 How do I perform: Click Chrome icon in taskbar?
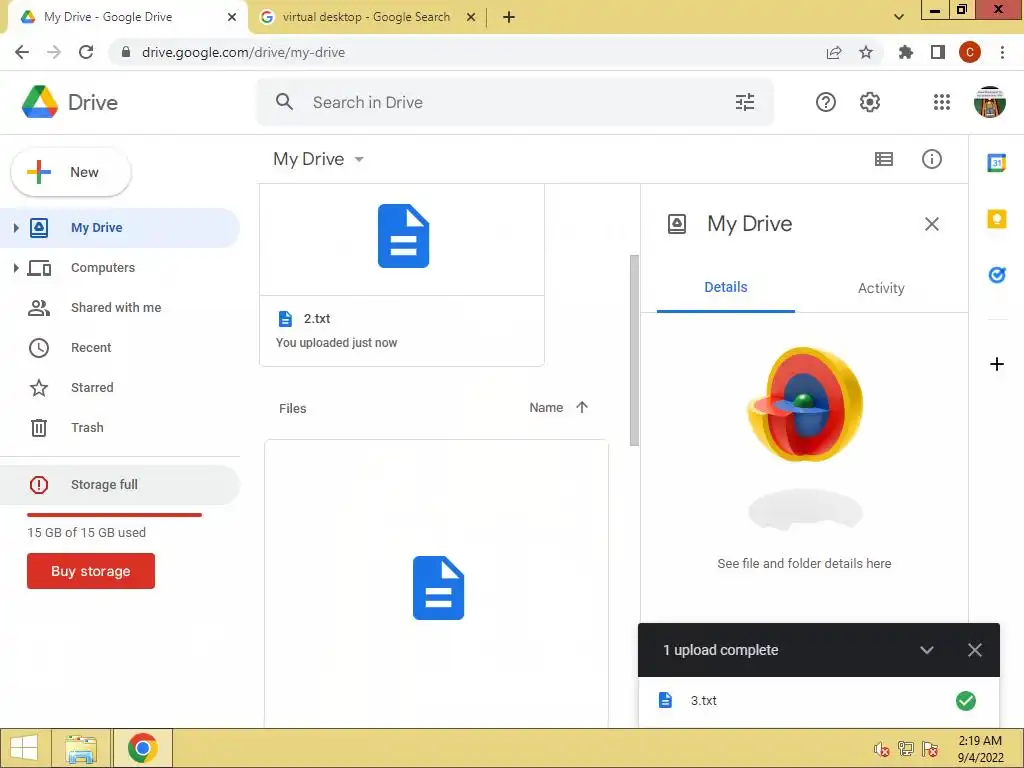(x=142, y=748)
